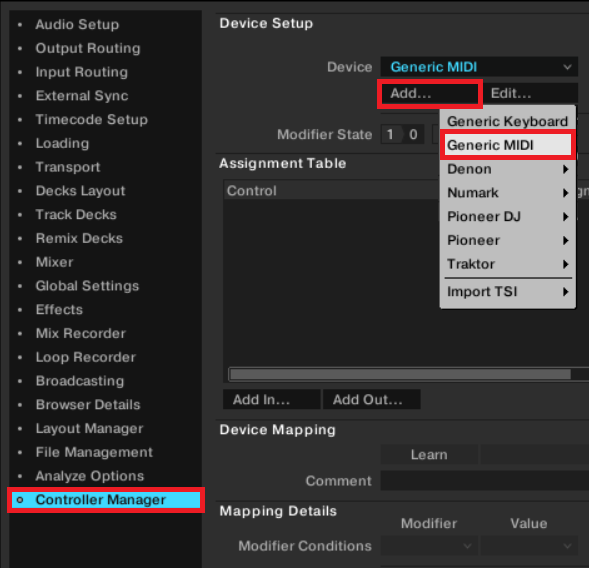Click into the Comment text field
This screenshot has width=589, height=568.
click(x=485, y=480)
